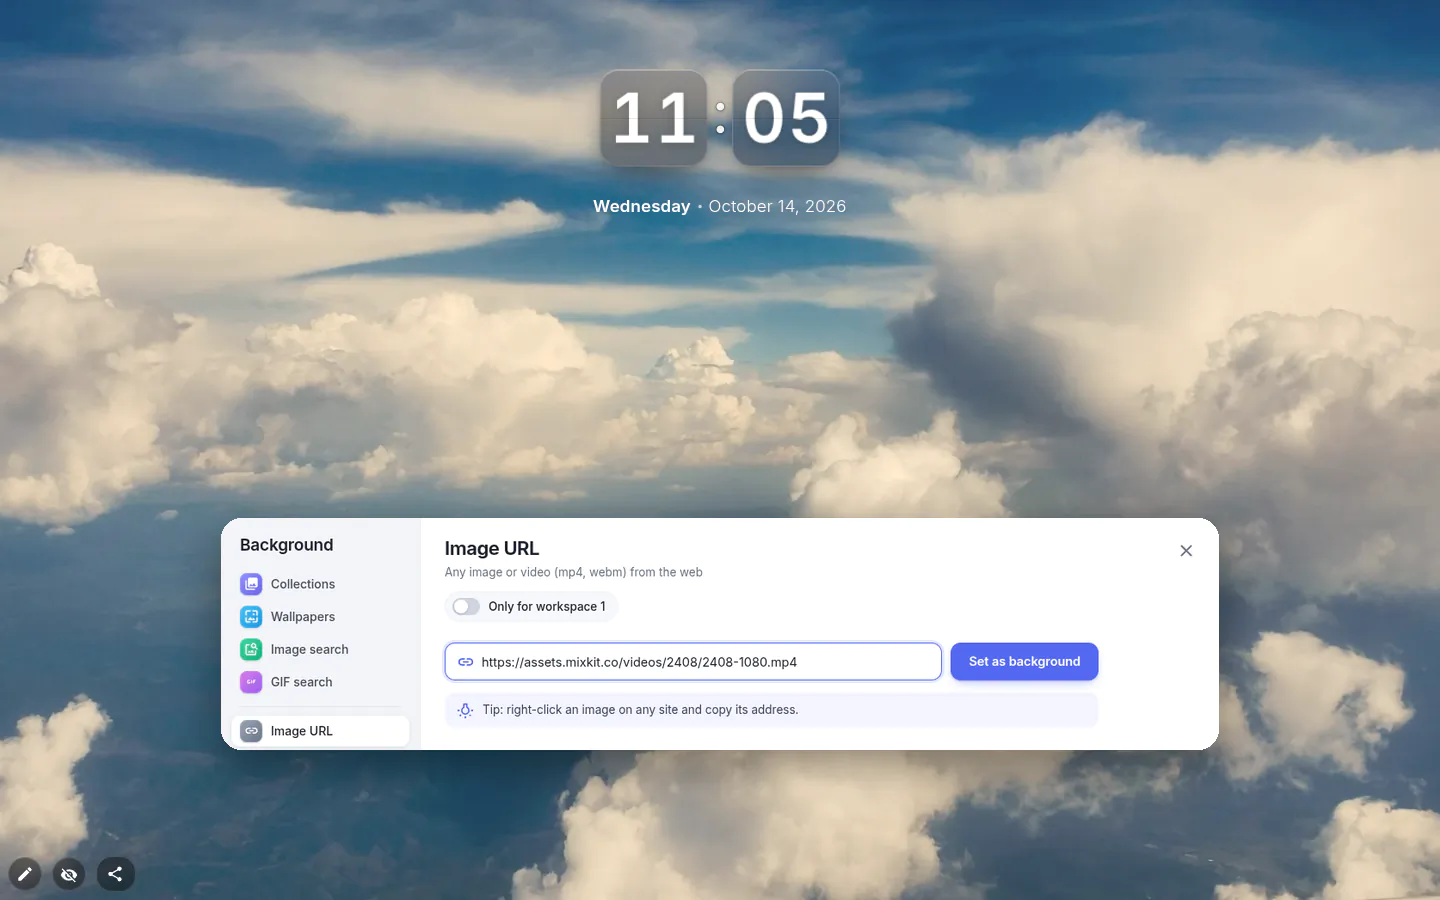Click the Image search sidebar icon
Screen dimensions: 1440x900
click(x=251, y=649)
